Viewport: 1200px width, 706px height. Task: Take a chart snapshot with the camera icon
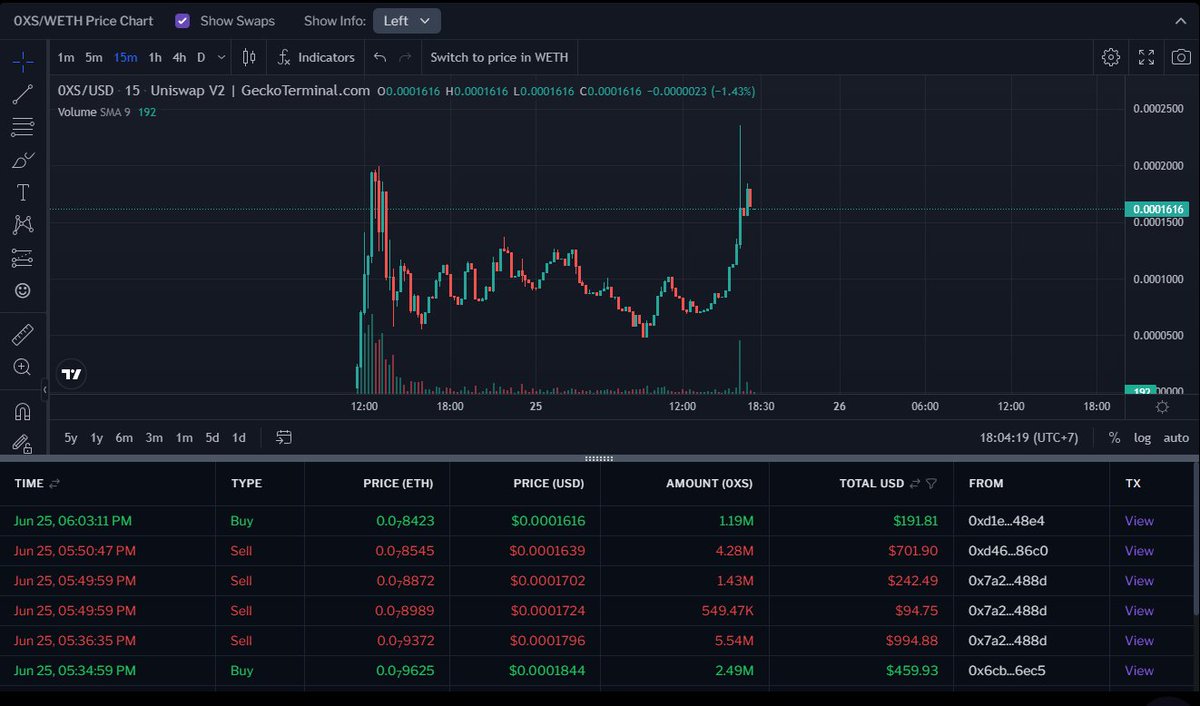pos(1181,57)
